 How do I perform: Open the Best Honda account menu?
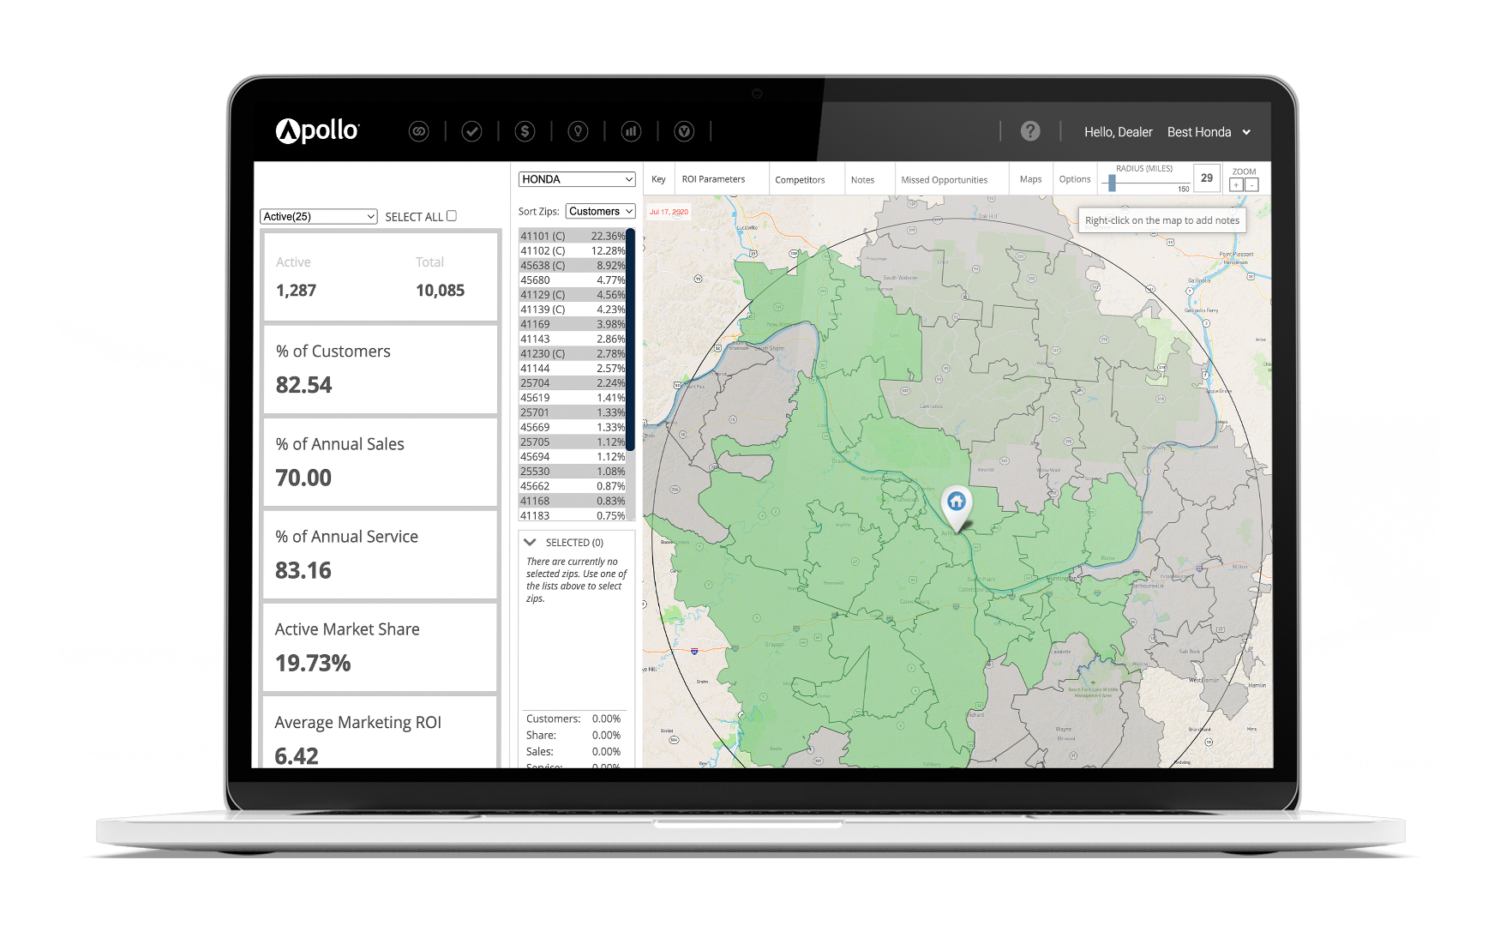pos(1208,131)
